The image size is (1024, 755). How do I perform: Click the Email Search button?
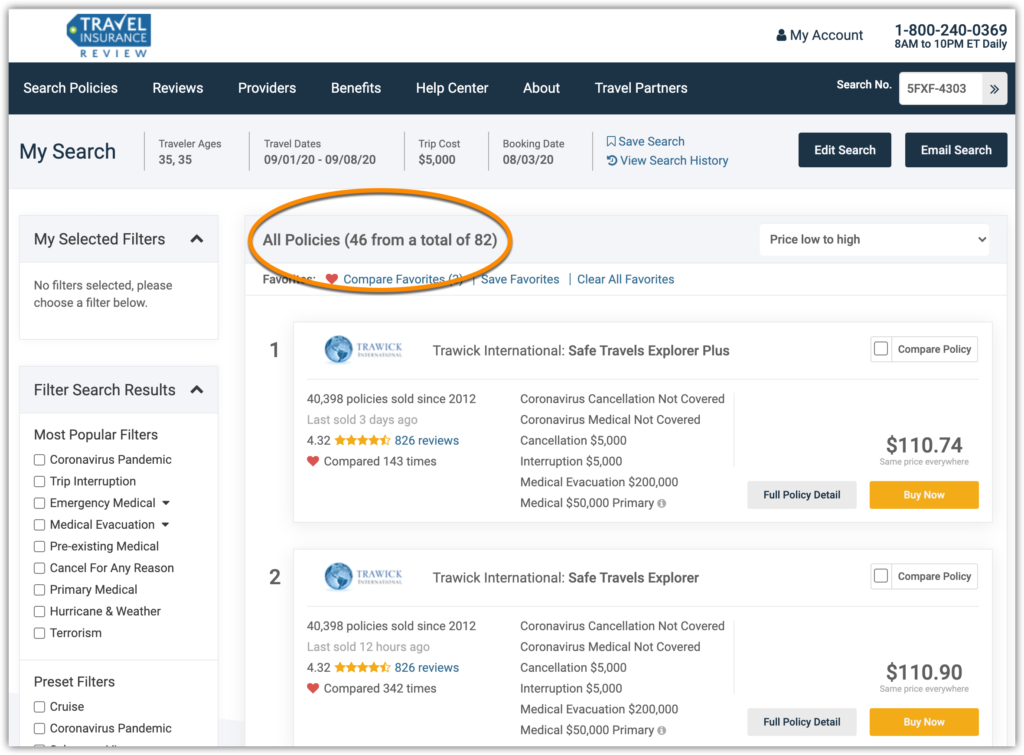click(x=956, y=150)
